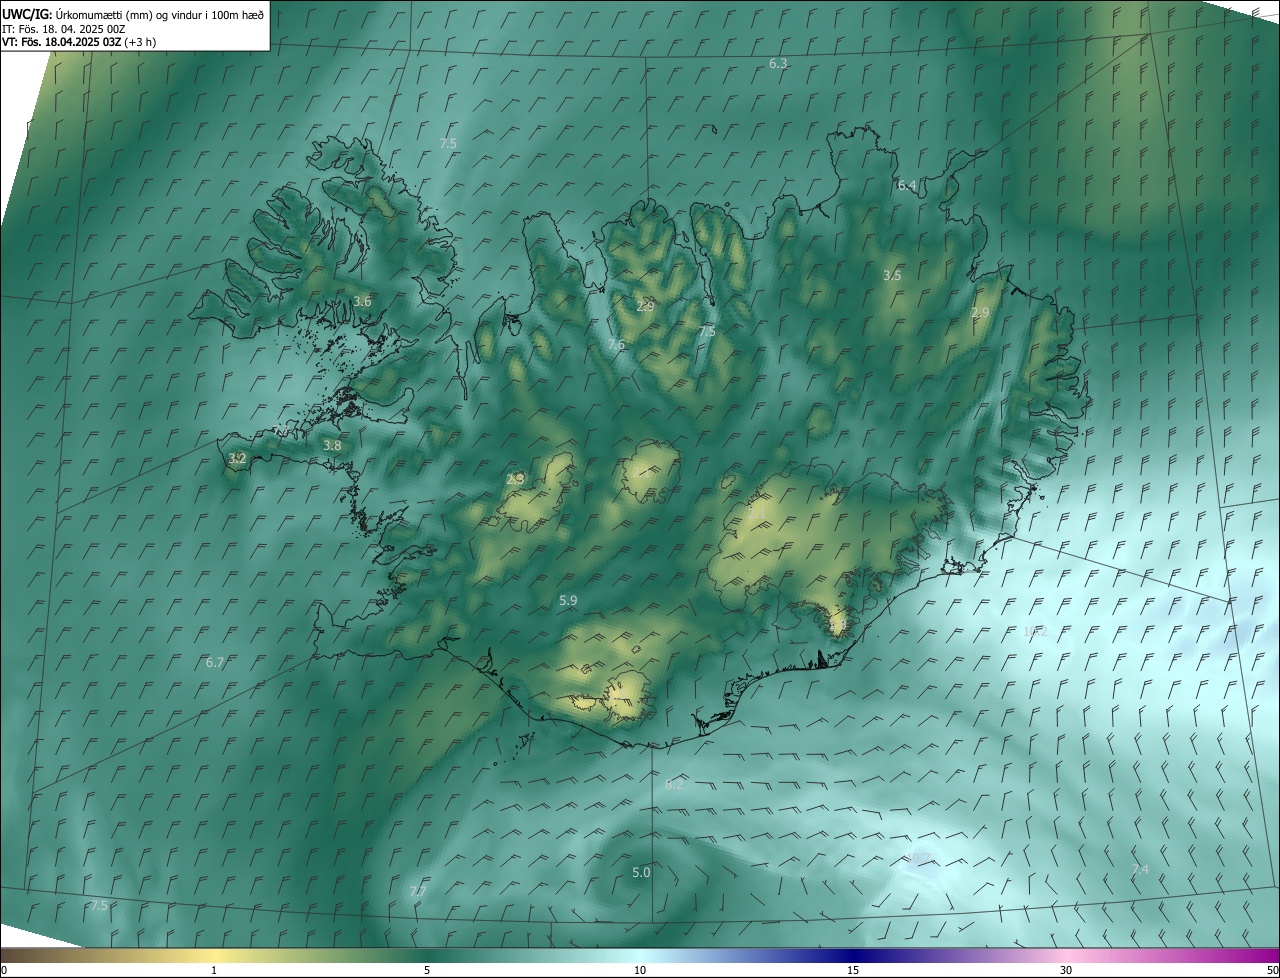Select the "VT: Fös. 18.04.2025 03Z (+3 h)" line
The height and width of the screenshot is (978, 1280).
point(79,42)
